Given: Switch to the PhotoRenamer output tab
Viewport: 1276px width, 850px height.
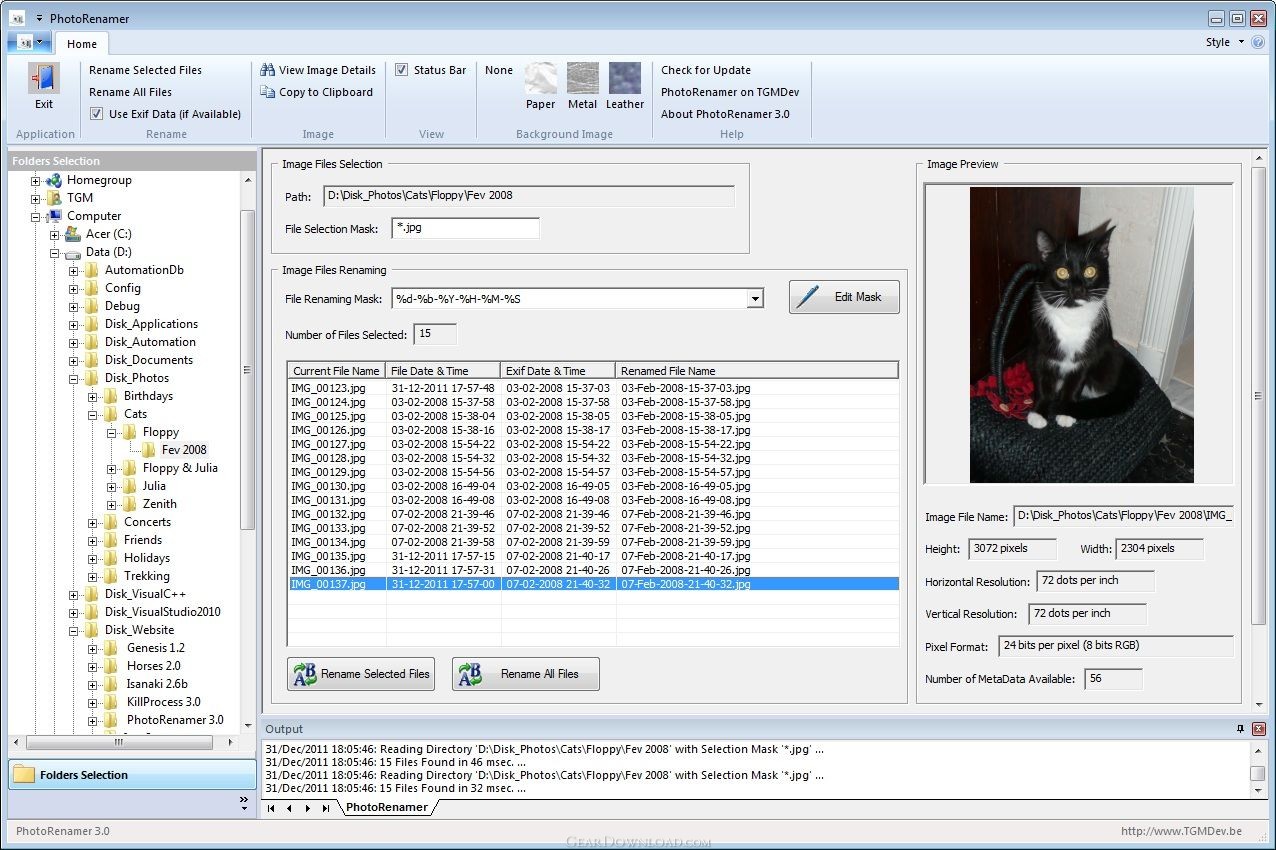Looking at the screenshot, I should click(387, 807).
